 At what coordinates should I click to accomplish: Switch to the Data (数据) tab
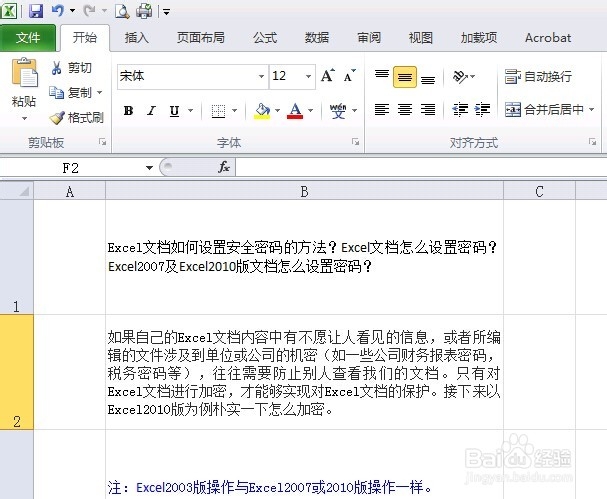pos(317,38)
